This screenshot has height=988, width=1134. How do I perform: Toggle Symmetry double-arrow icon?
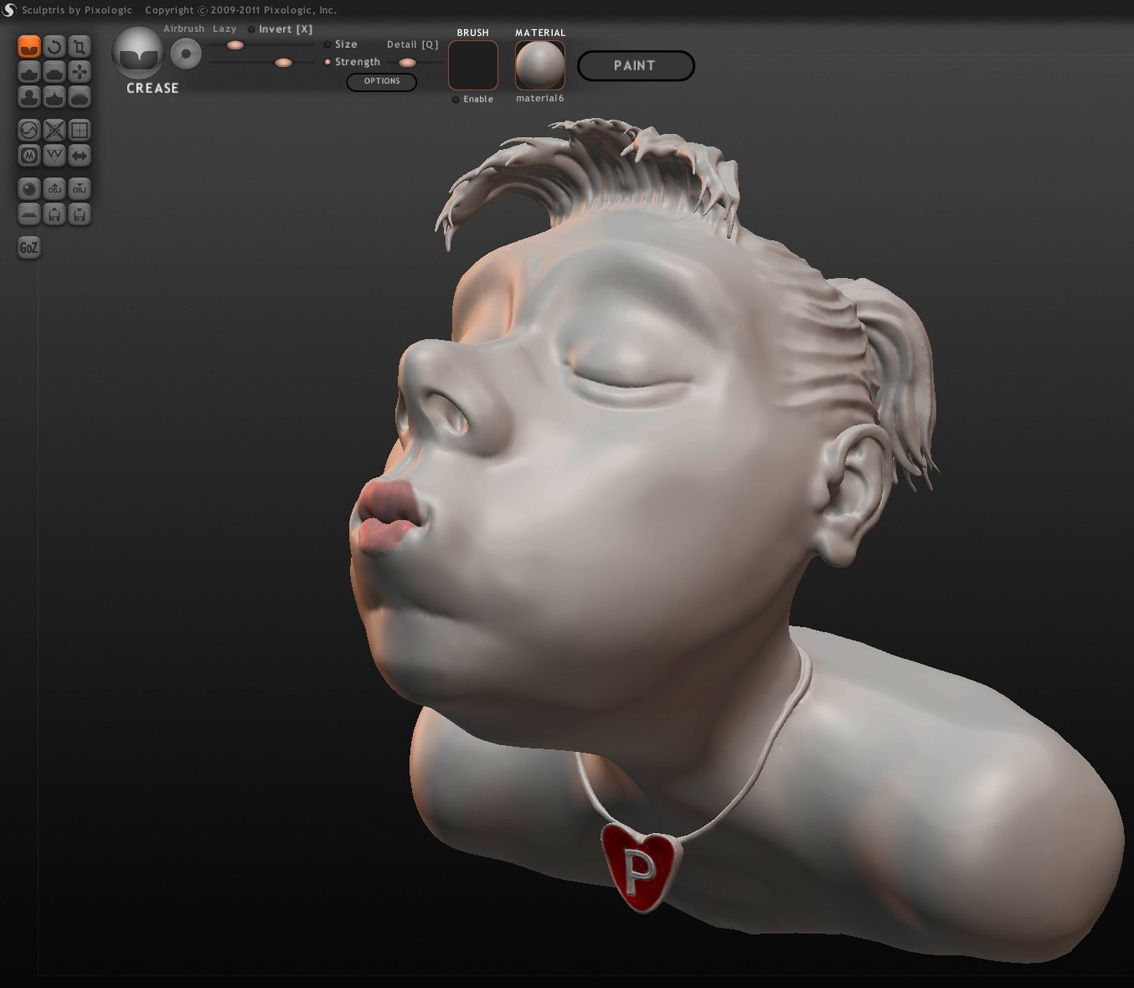click(80, 155)
